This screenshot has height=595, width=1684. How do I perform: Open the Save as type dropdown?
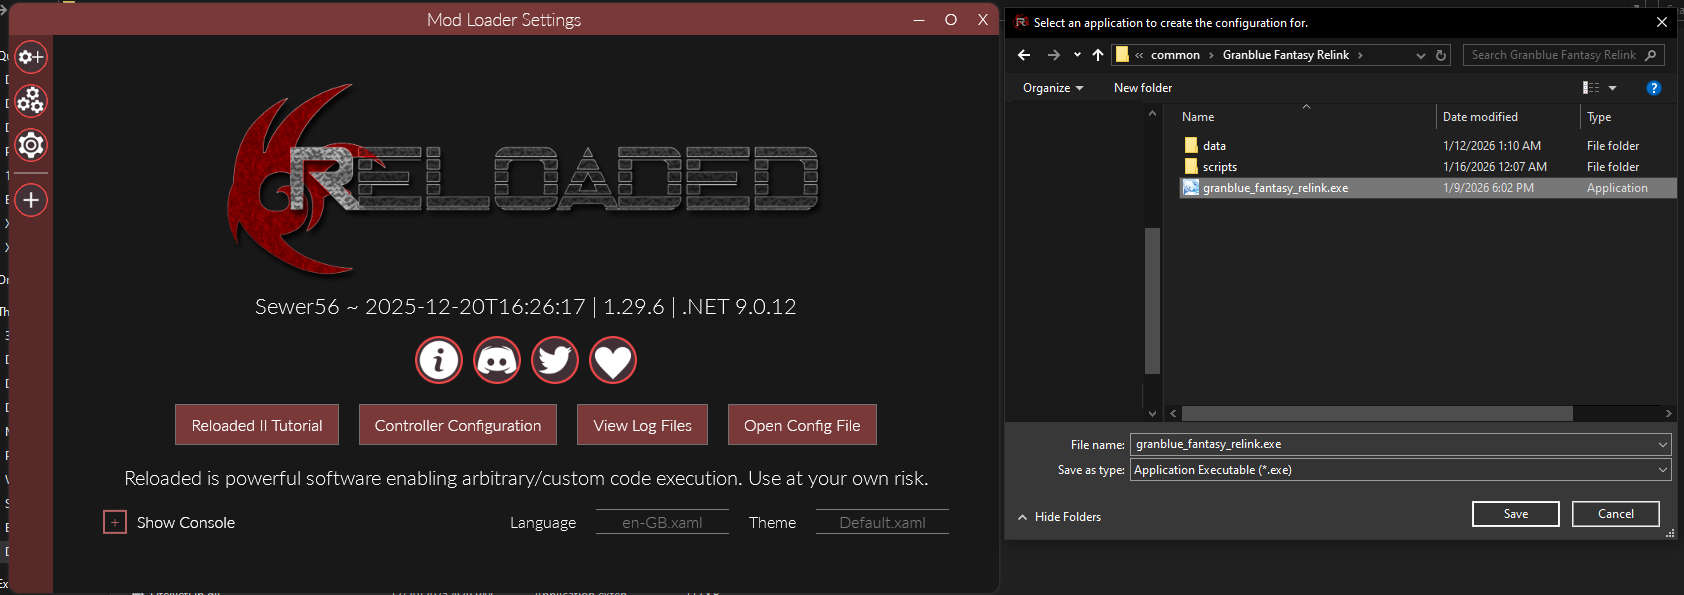coord(1401,470)
